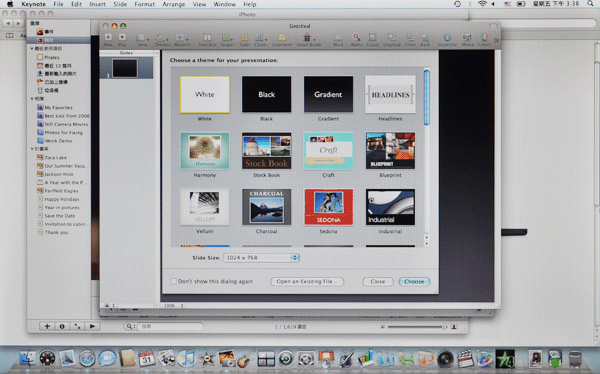
Task: Open the File menu
Action: point(58,4)
